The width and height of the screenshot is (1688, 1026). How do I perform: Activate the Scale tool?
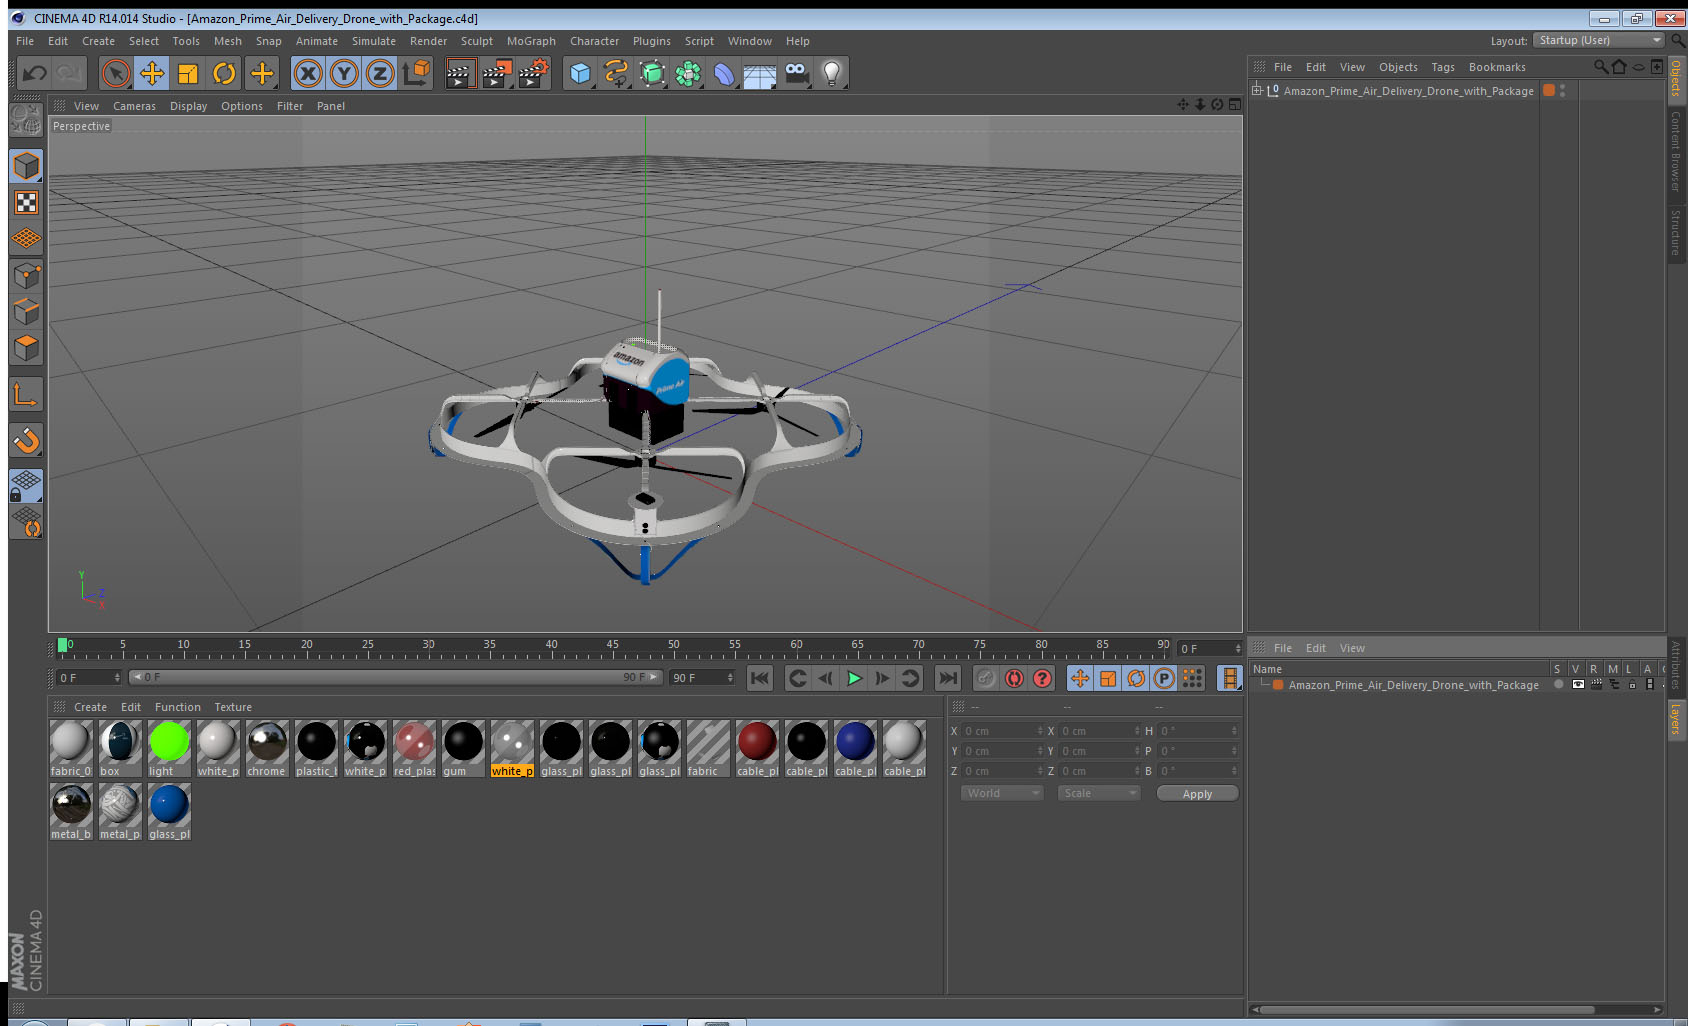[x=188, y=73]
